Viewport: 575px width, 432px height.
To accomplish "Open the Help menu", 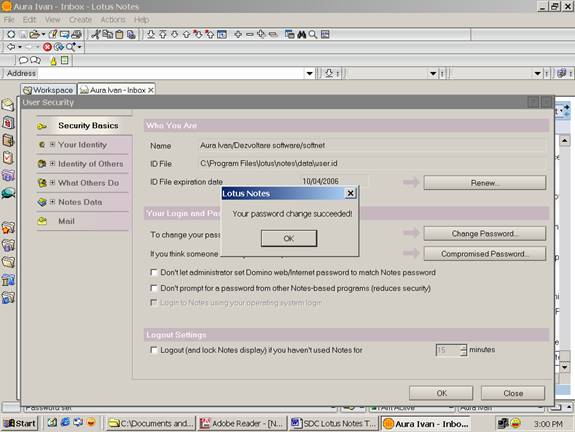I will pyautogui.click(x=141, y=19).
